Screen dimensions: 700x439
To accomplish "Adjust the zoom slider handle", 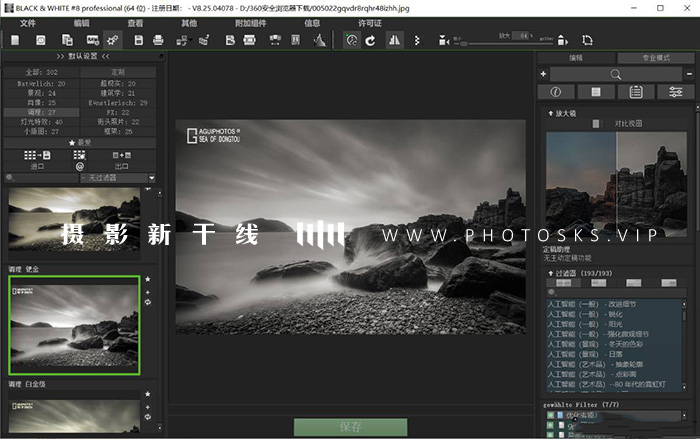I will coord(464,44).
